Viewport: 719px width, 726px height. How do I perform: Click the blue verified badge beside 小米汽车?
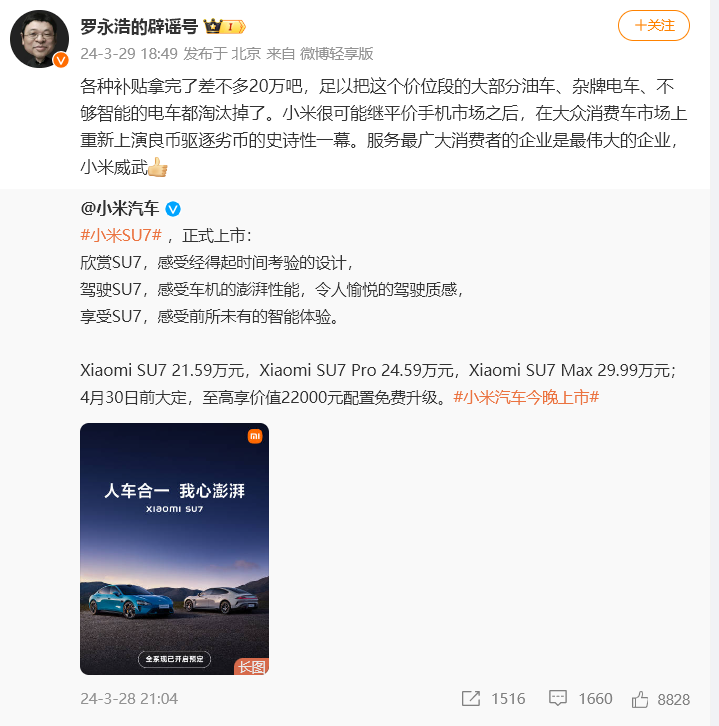coord(173,209)
